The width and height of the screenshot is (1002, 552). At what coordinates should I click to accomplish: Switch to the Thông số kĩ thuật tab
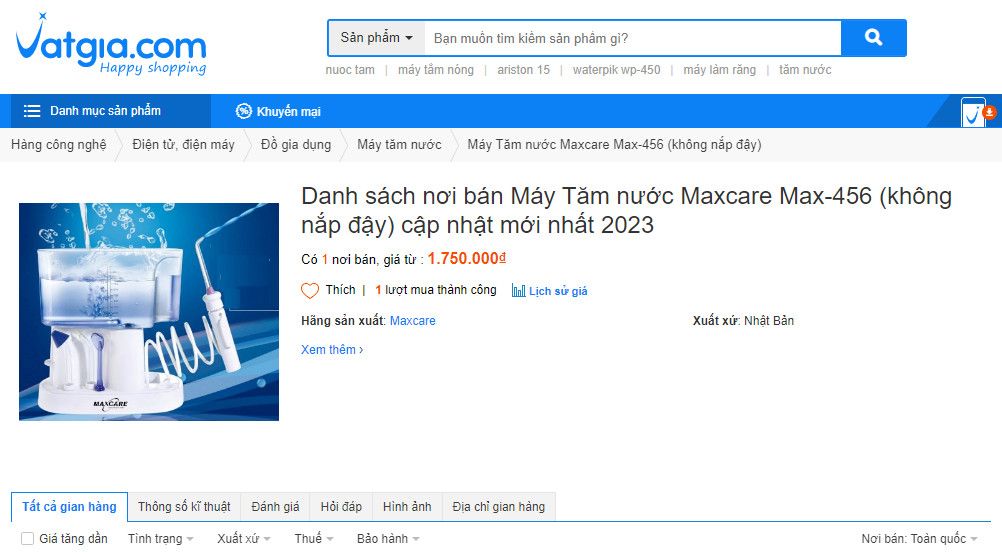click(x=184, y=507)
